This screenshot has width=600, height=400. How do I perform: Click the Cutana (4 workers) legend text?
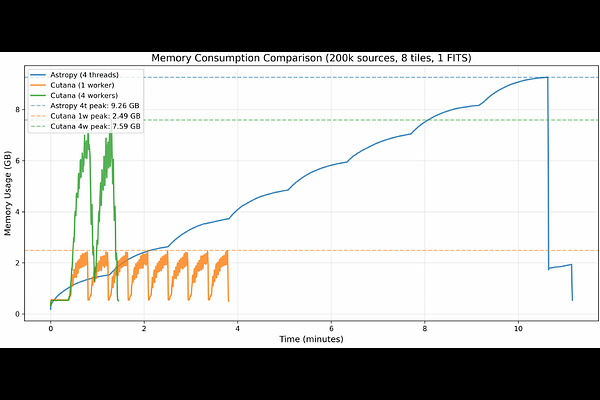(x=83, y=95)
